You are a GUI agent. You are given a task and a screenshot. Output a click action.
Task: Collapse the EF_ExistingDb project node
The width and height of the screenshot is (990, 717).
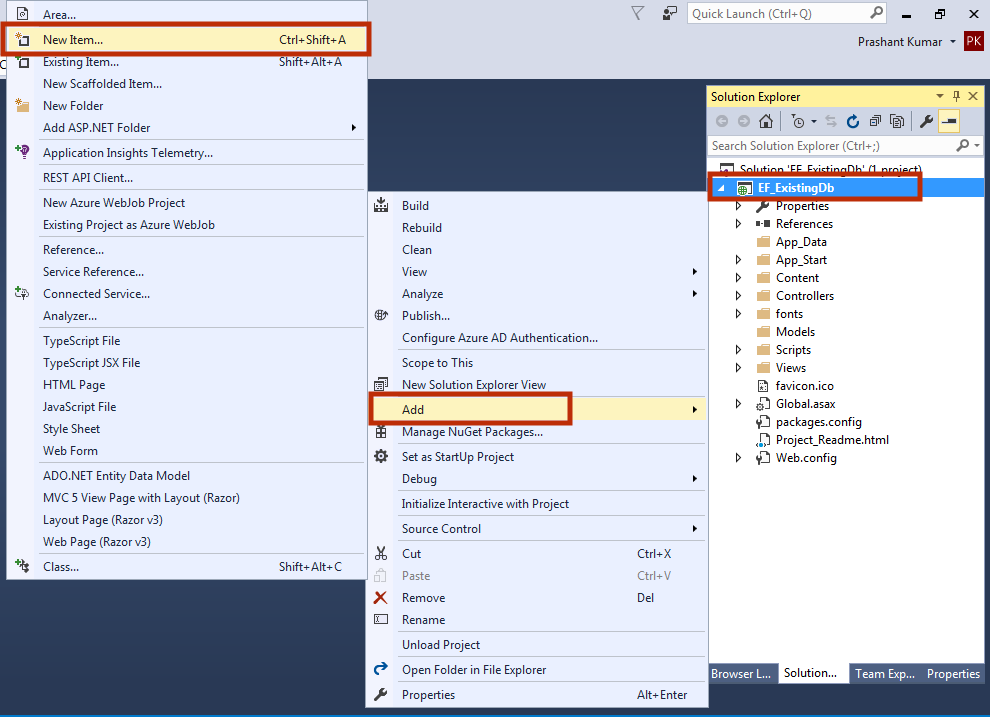pyautogui.click(x=721, y=188)
